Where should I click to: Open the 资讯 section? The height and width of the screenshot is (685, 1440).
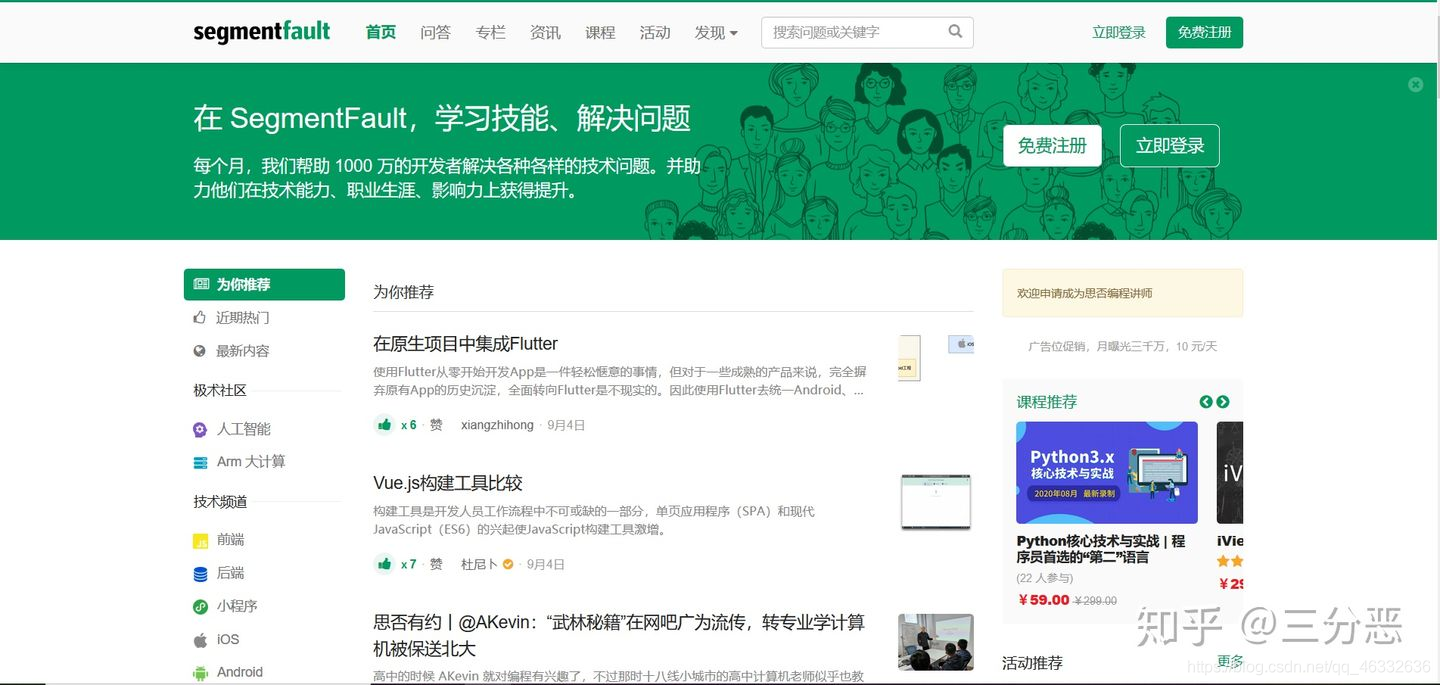[545, 33]
